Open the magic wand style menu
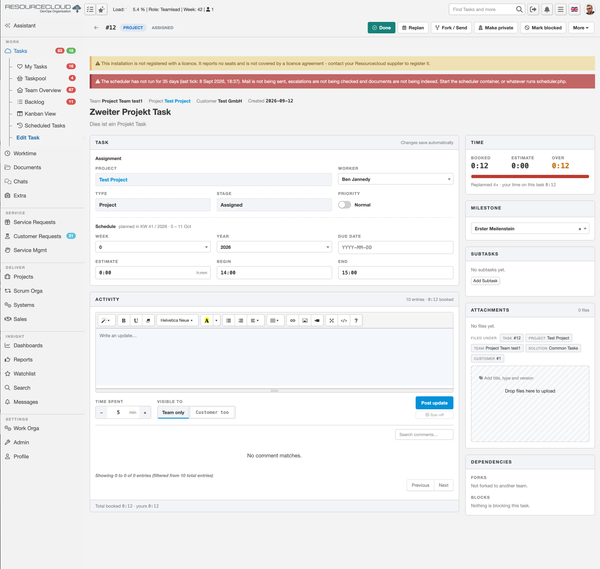Image resolution: width=600 pixels, height=569 pixels. click(106, 320)
